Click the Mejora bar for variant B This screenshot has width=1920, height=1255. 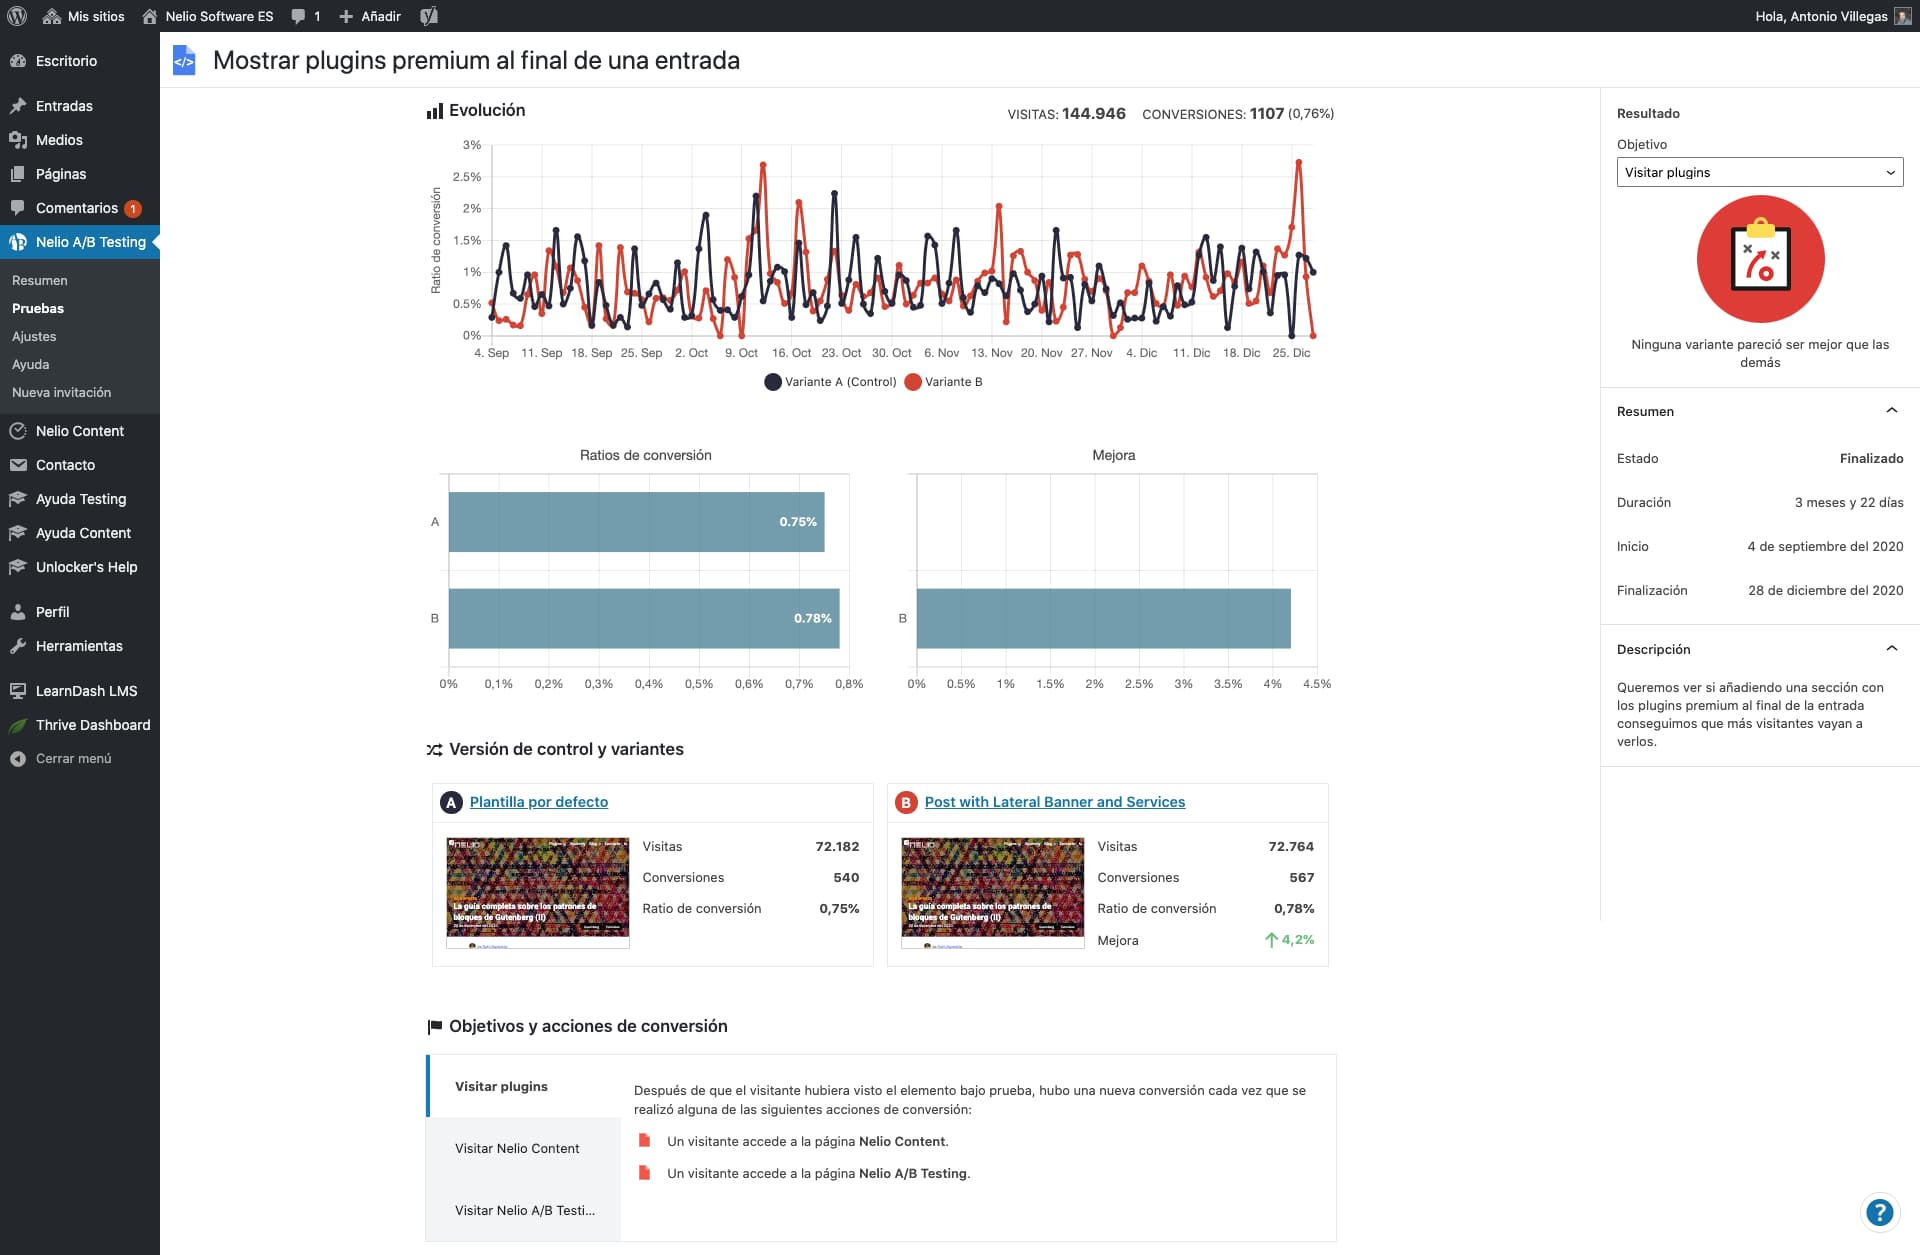point(1103,619)
